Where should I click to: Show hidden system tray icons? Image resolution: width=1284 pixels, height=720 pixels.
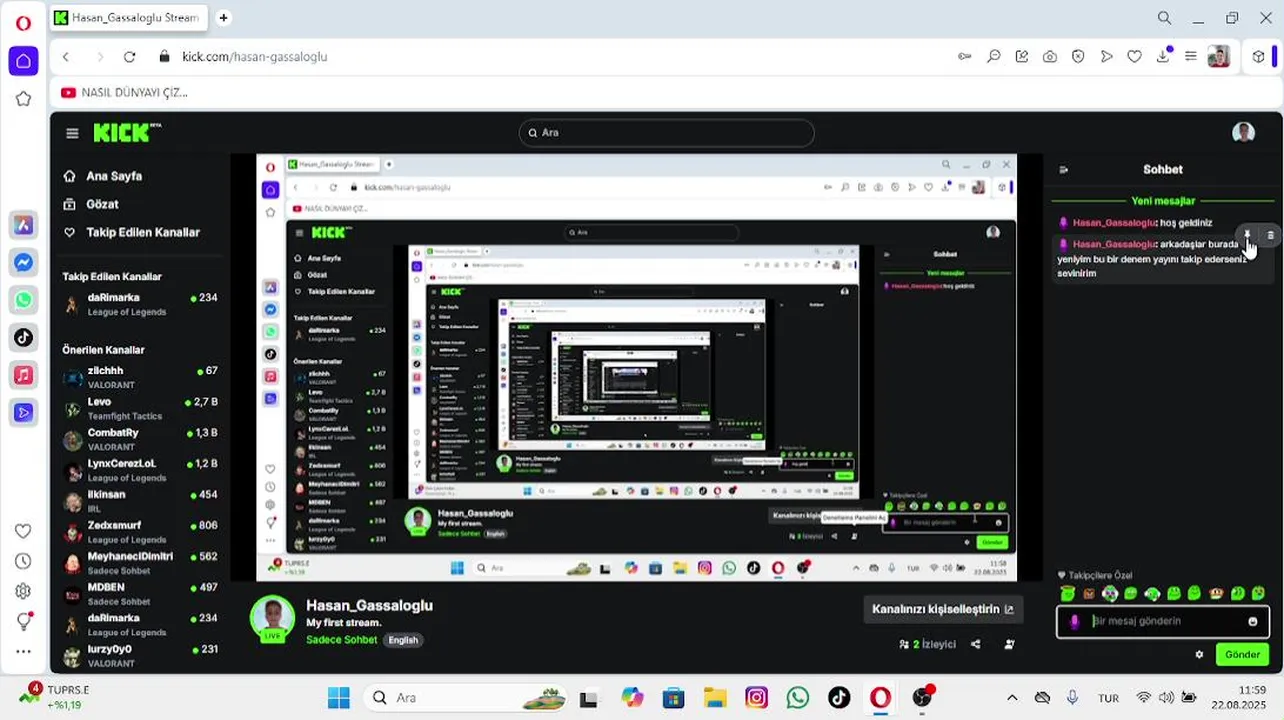[x=1012, y=698]
